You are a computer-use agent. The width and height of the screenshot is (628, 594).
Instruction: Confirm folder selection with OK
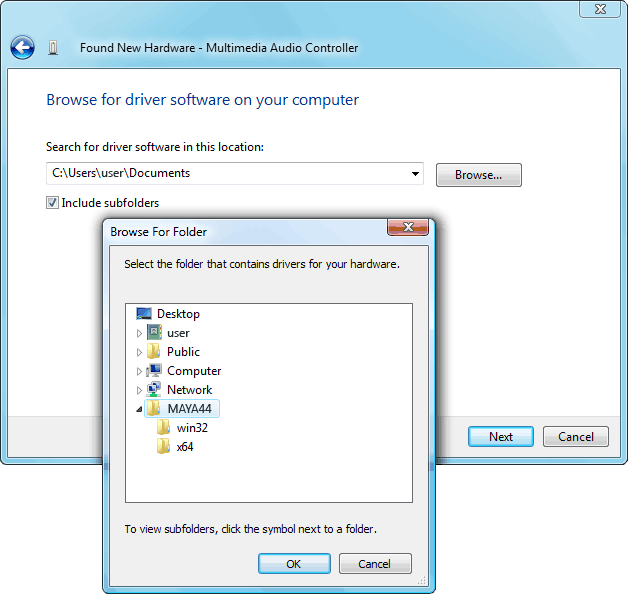click(294, 564)
